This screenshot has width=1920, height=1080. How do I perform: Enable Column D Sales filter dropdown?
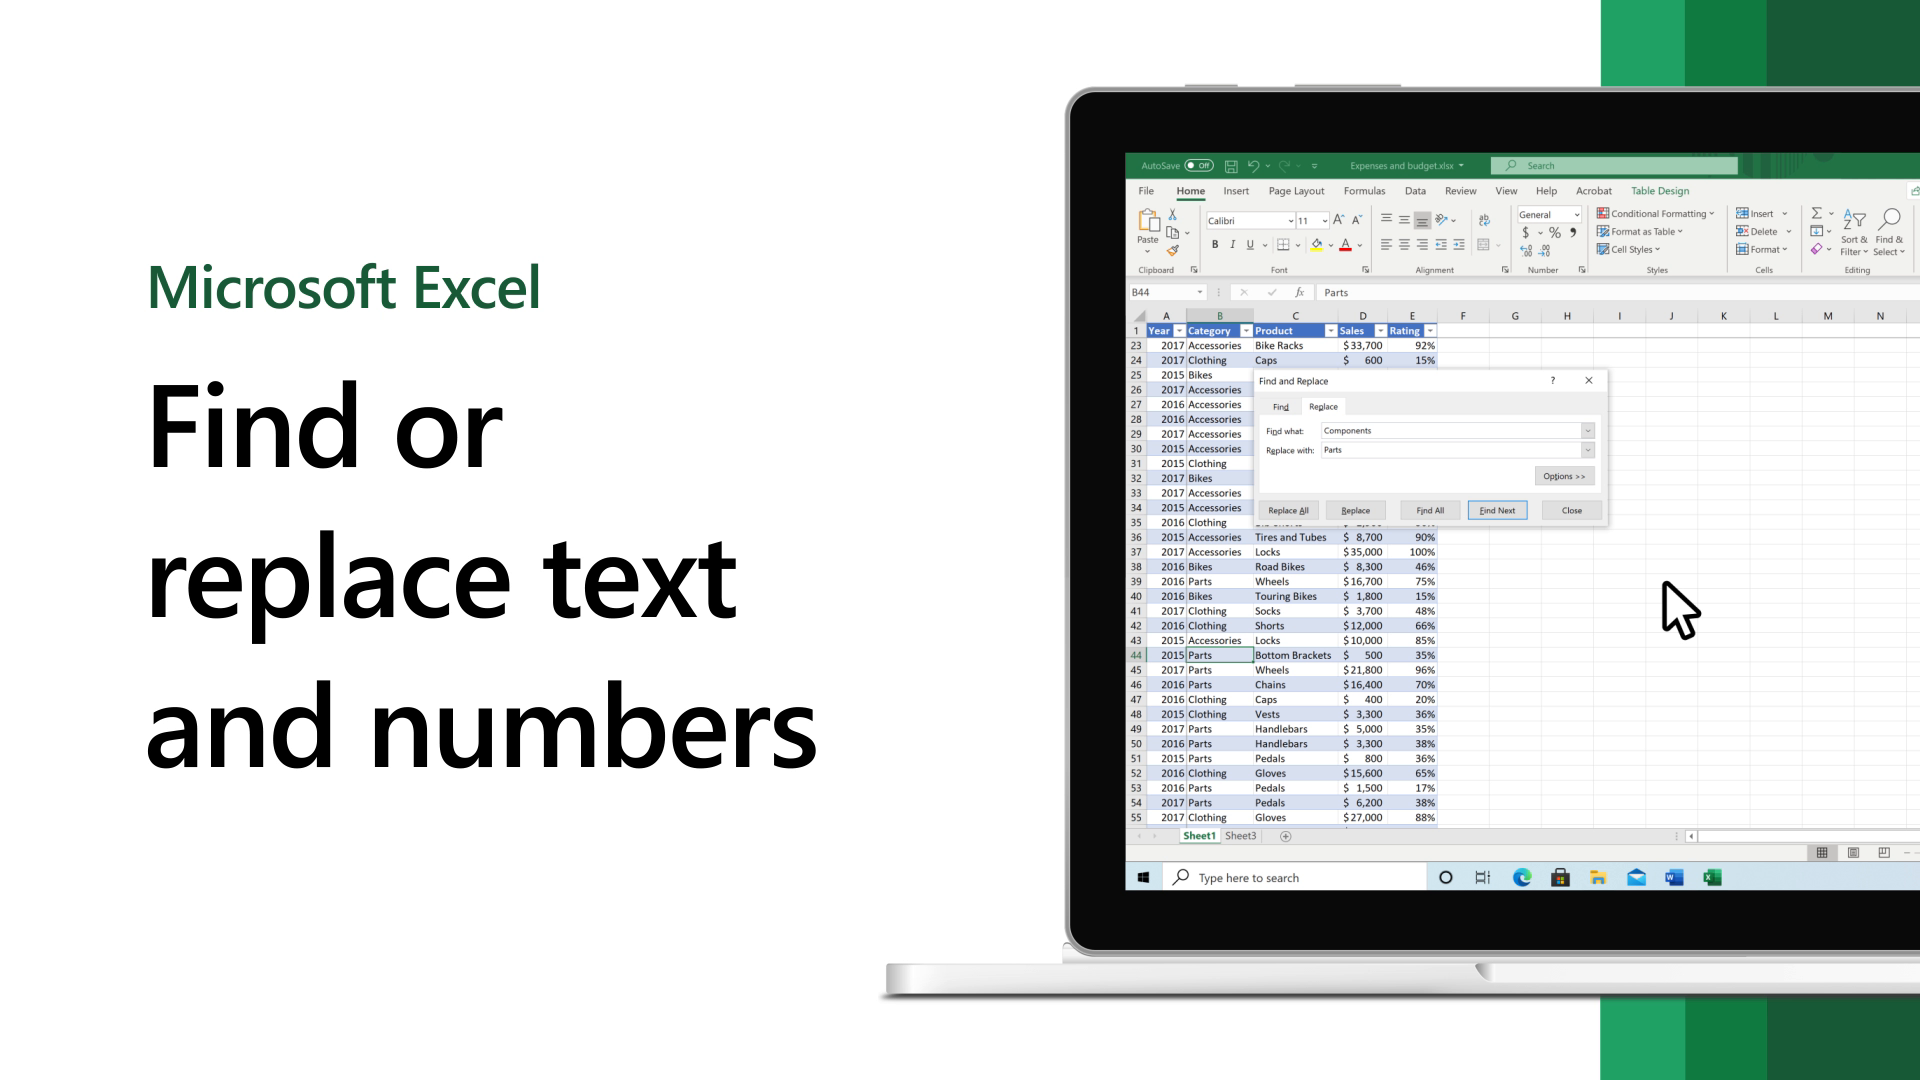coord(1381,331)
